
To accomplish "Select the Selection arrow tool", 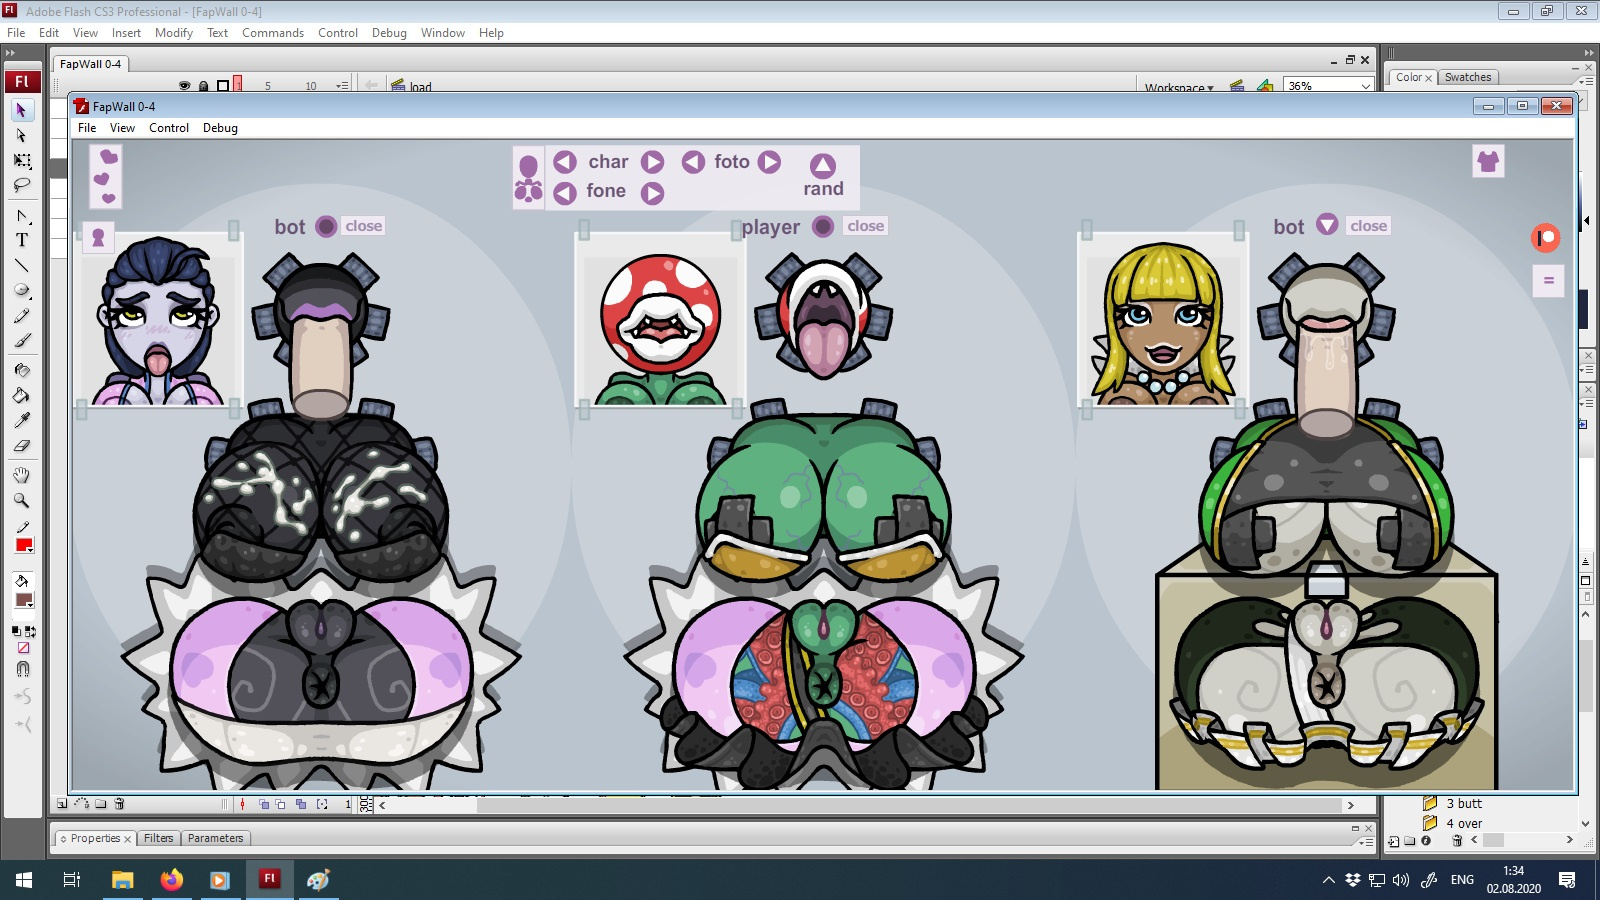I will [x=21, y=110].
